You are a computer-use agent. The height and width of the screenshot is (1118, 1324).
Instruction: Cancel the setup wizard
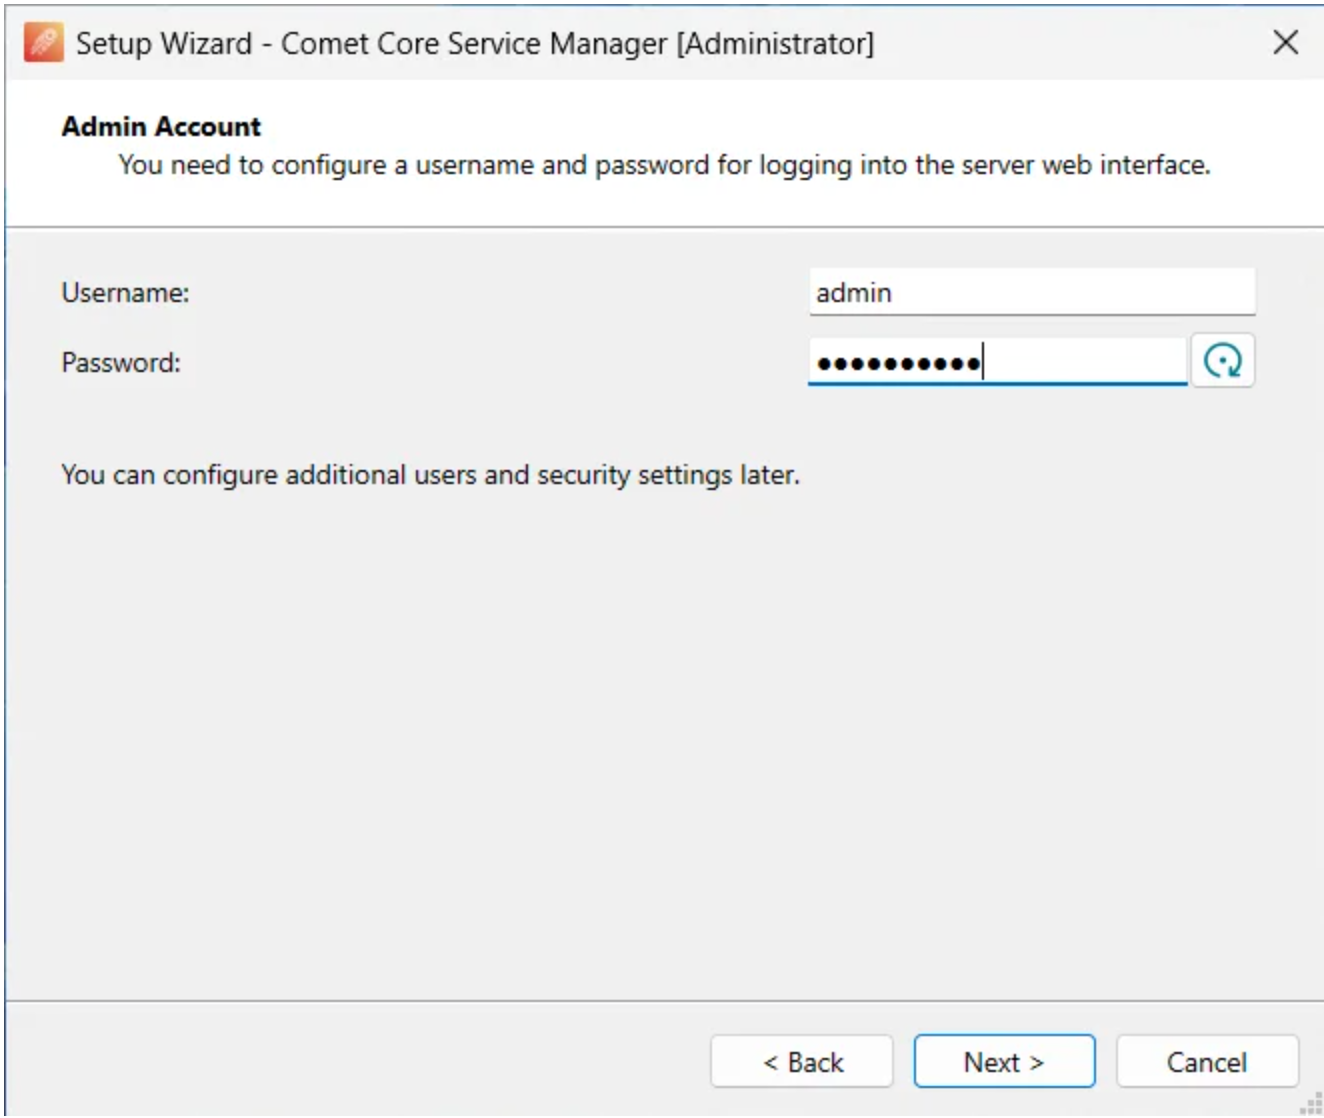[1206, 1061]
